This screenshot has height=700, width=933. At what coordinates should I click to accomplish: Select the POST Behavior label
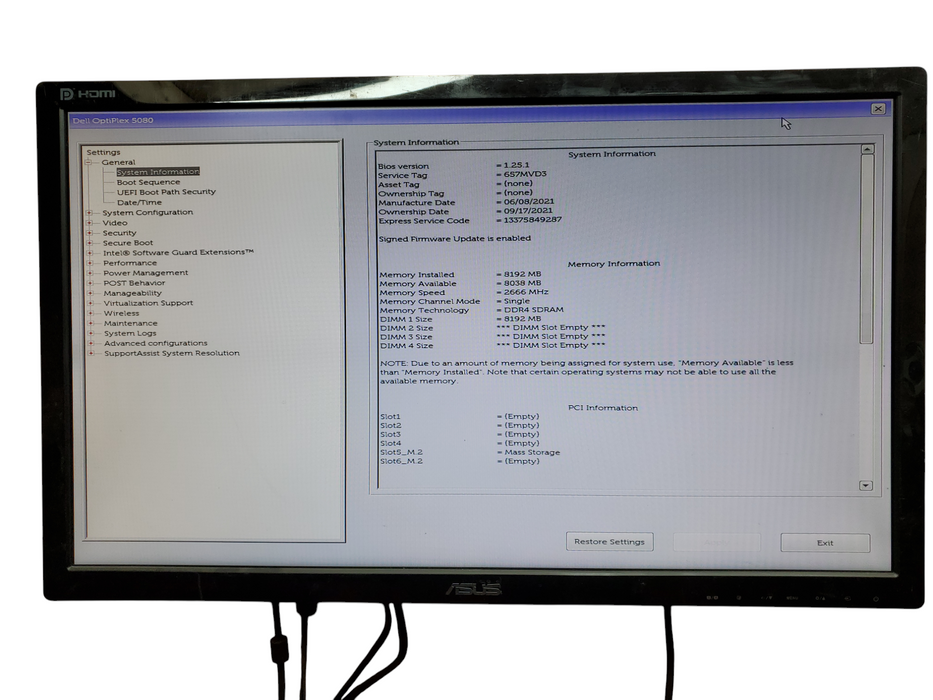click(134, 283)
